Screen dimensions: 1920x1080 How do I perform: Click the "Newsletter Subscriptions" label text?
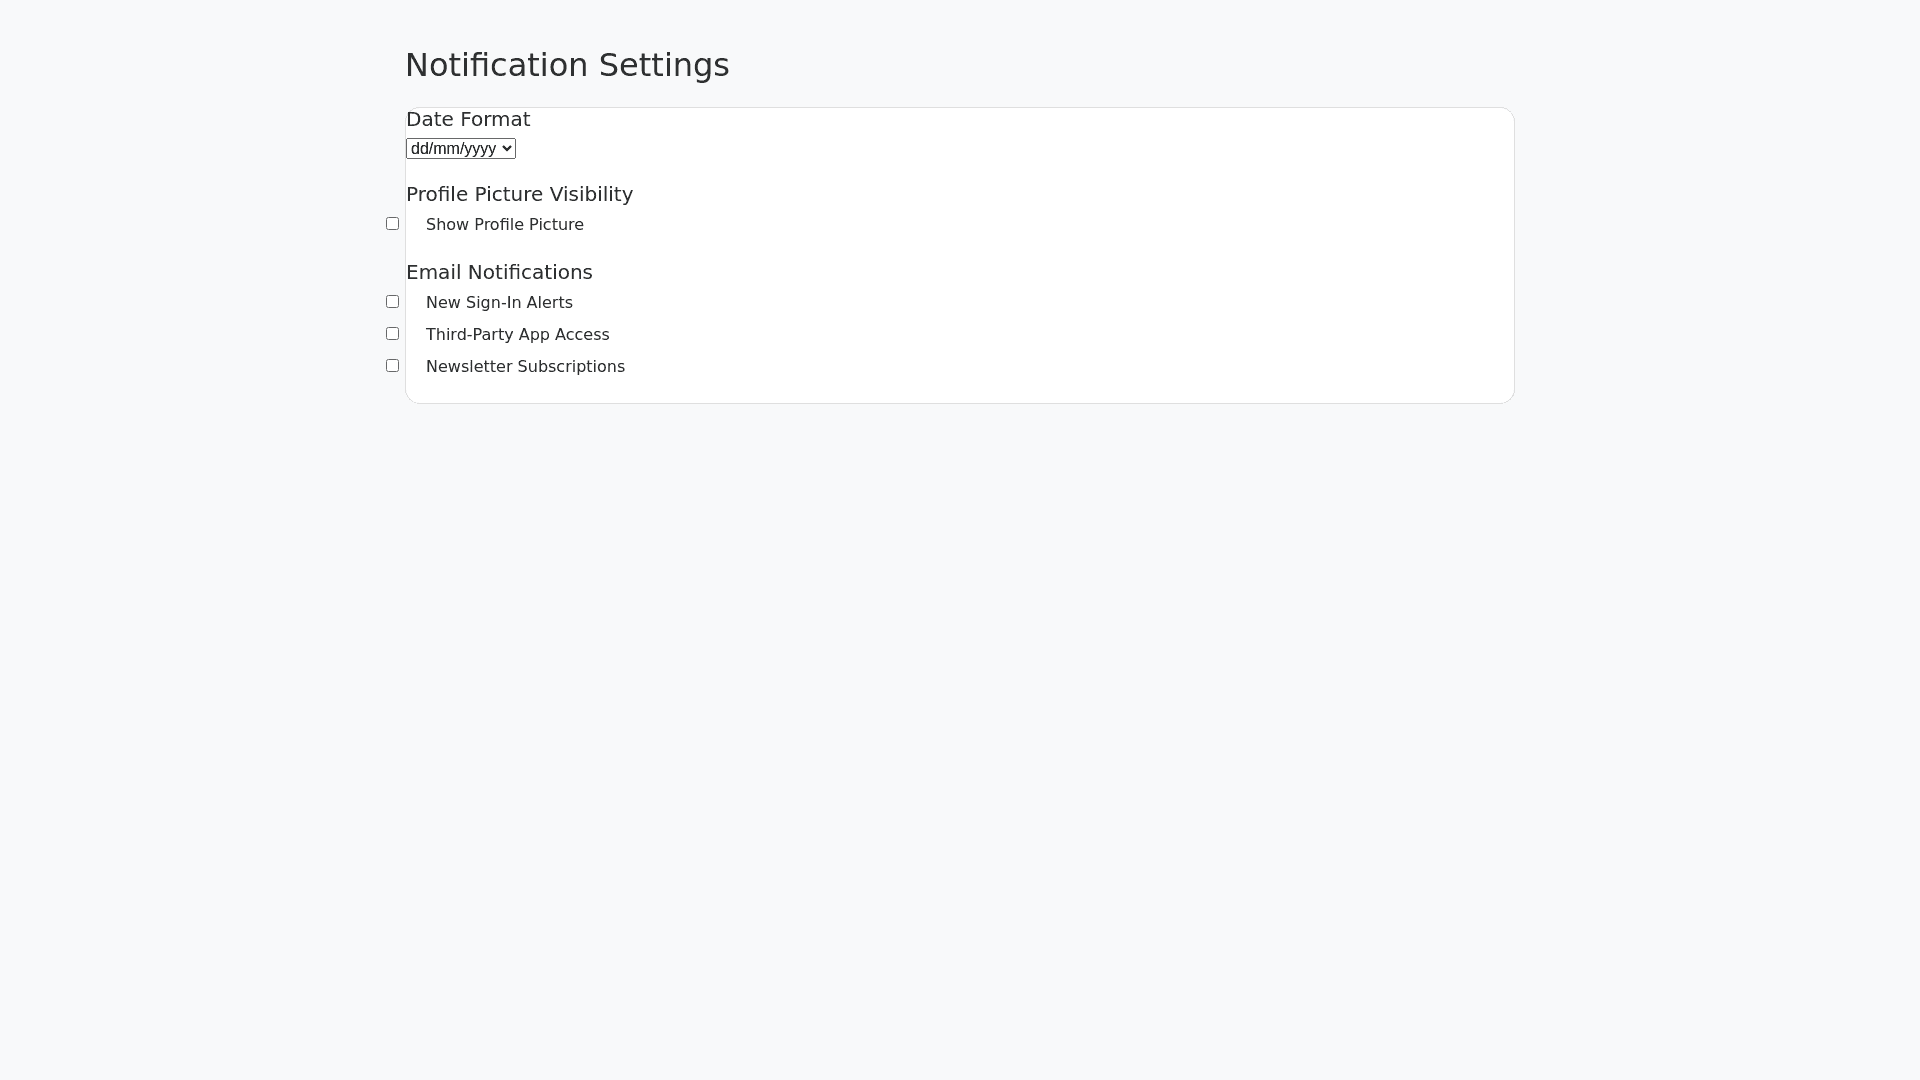pyautogui.click(x=525, y=367)
